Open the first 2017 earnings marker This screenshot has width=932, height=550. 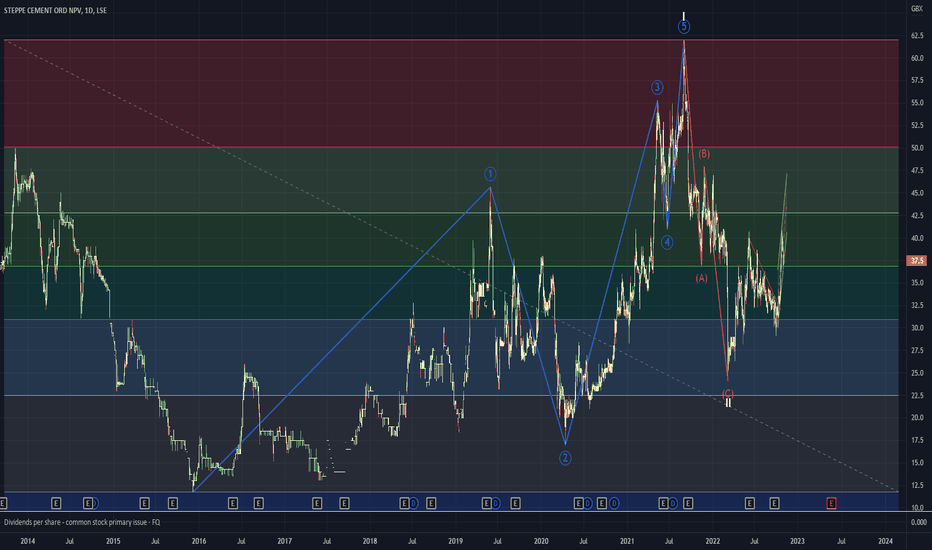point(317,504)
